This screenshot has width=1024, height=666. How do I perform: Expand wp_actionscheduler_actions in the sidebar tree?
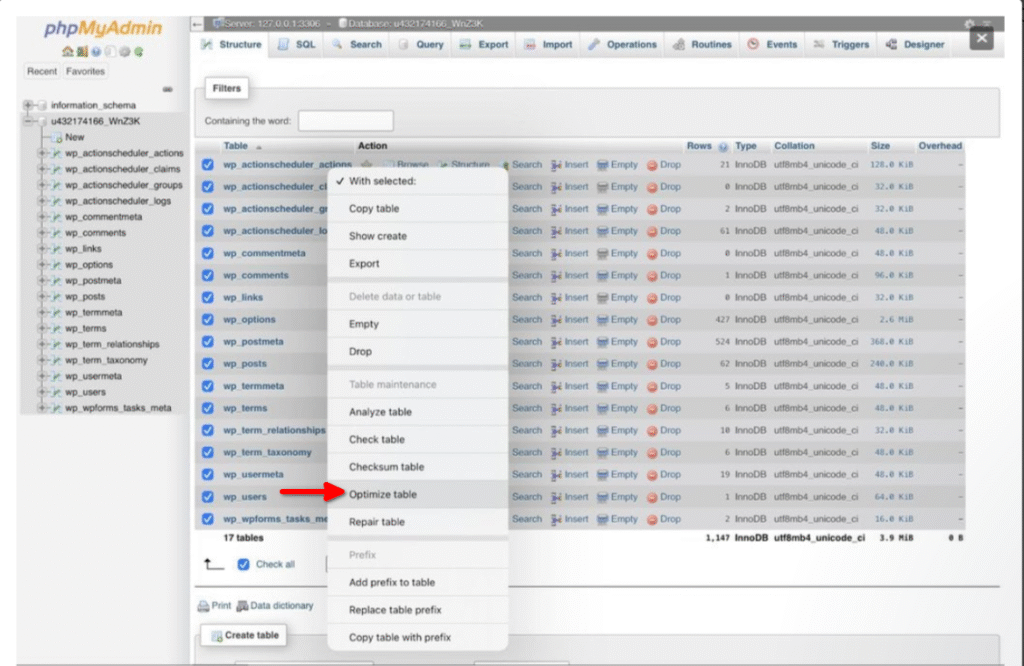pyautogui.click(x=42, y=153)
